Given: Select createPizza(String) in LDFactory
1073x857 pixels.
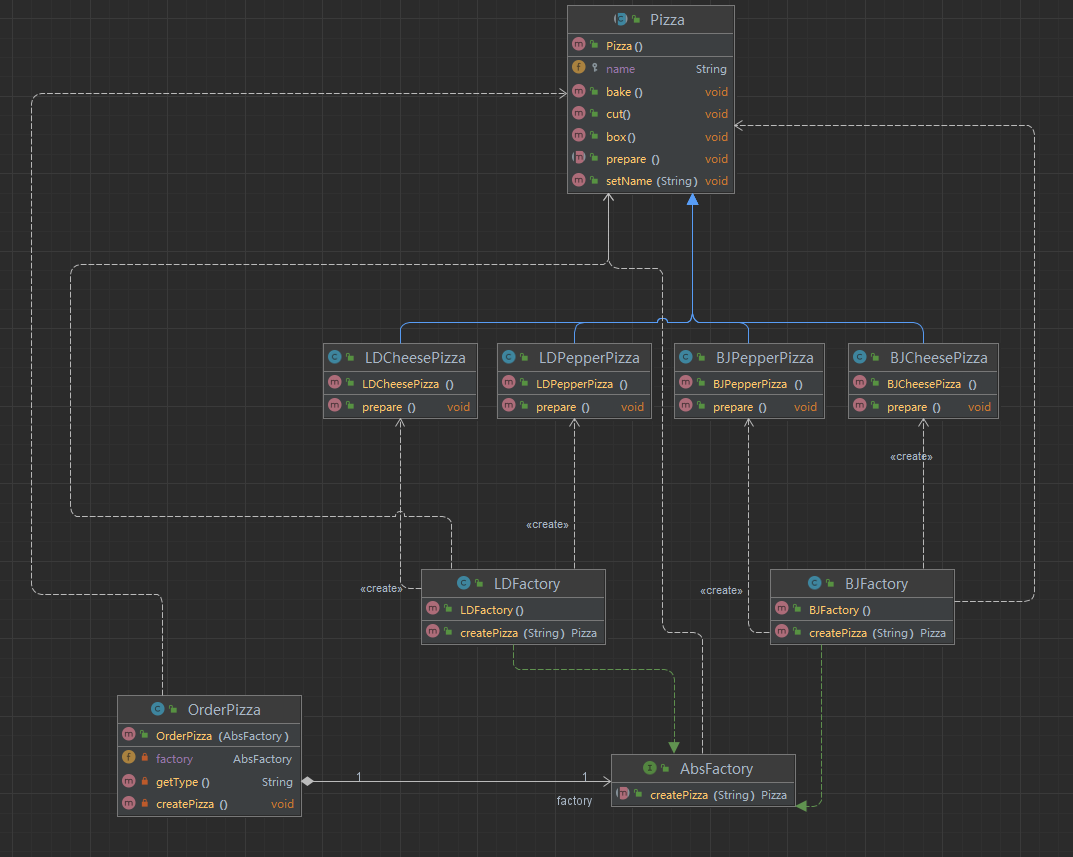Looking at the screenshot, I should tap(513, 632).
